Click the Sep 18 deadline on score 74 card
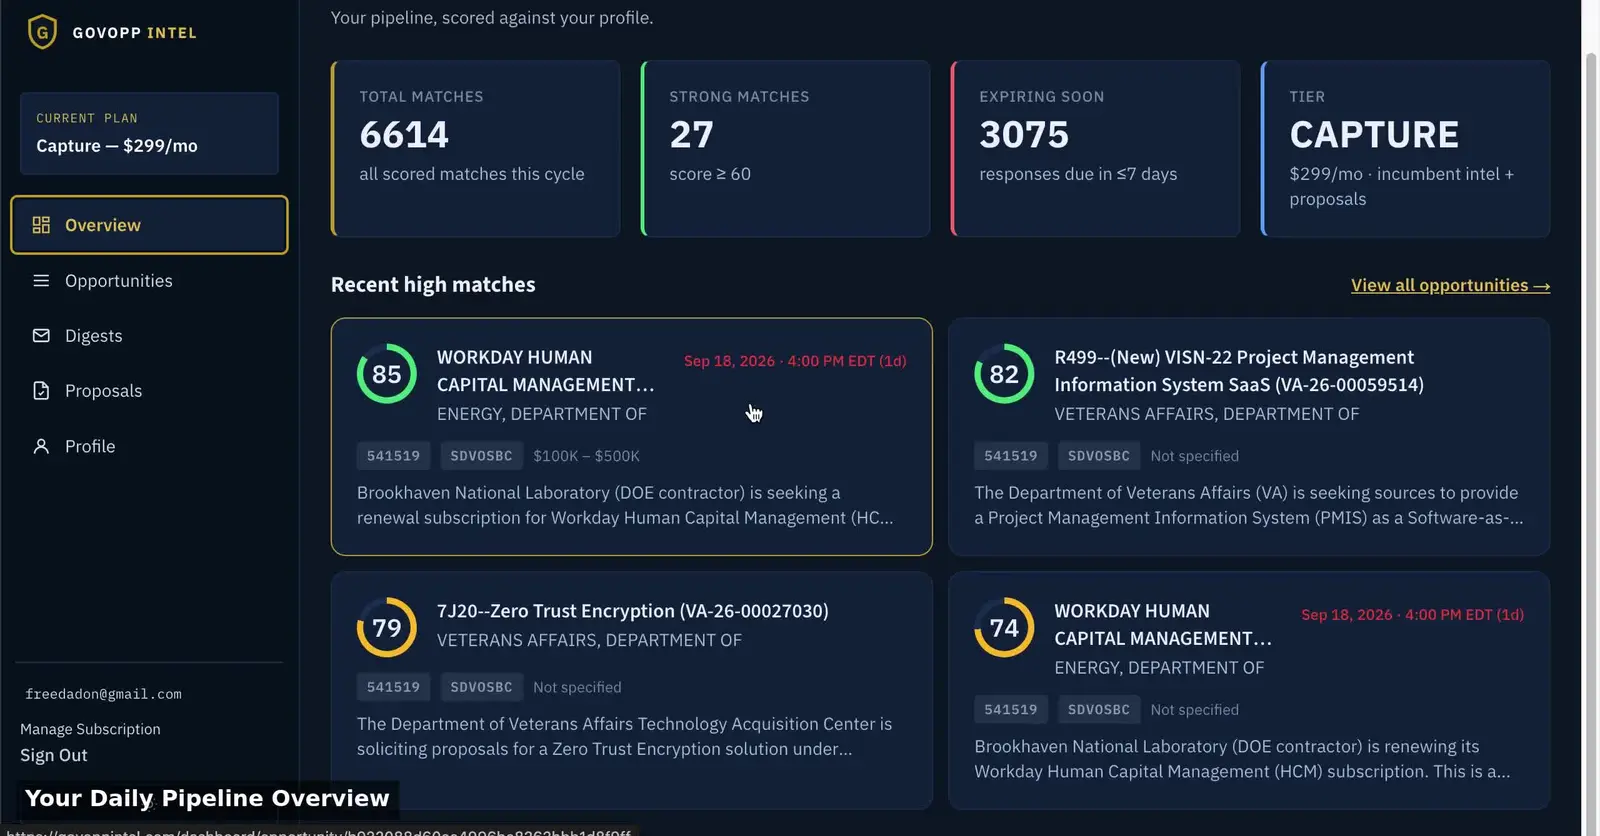Image resolution: width=1600 pixels, height=836 pixels. click(x=1412, y=615)
